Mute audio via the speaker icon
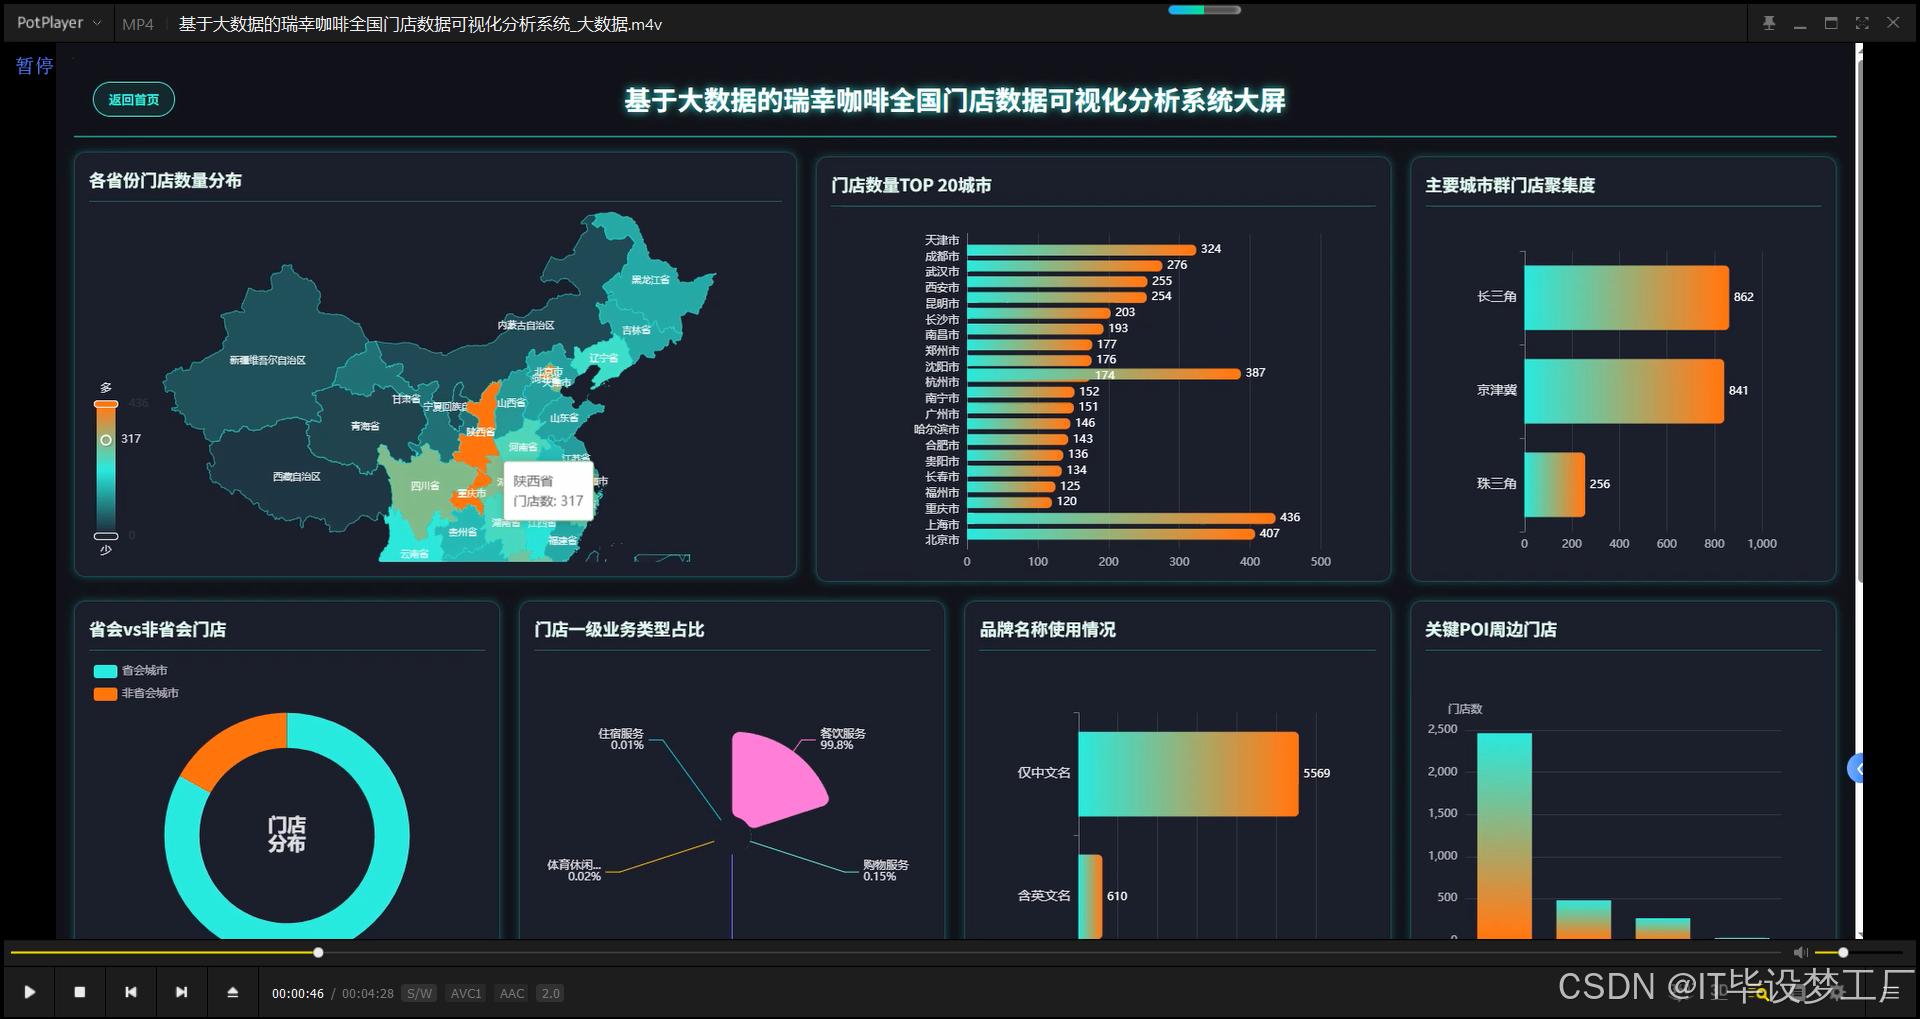 1799,952
